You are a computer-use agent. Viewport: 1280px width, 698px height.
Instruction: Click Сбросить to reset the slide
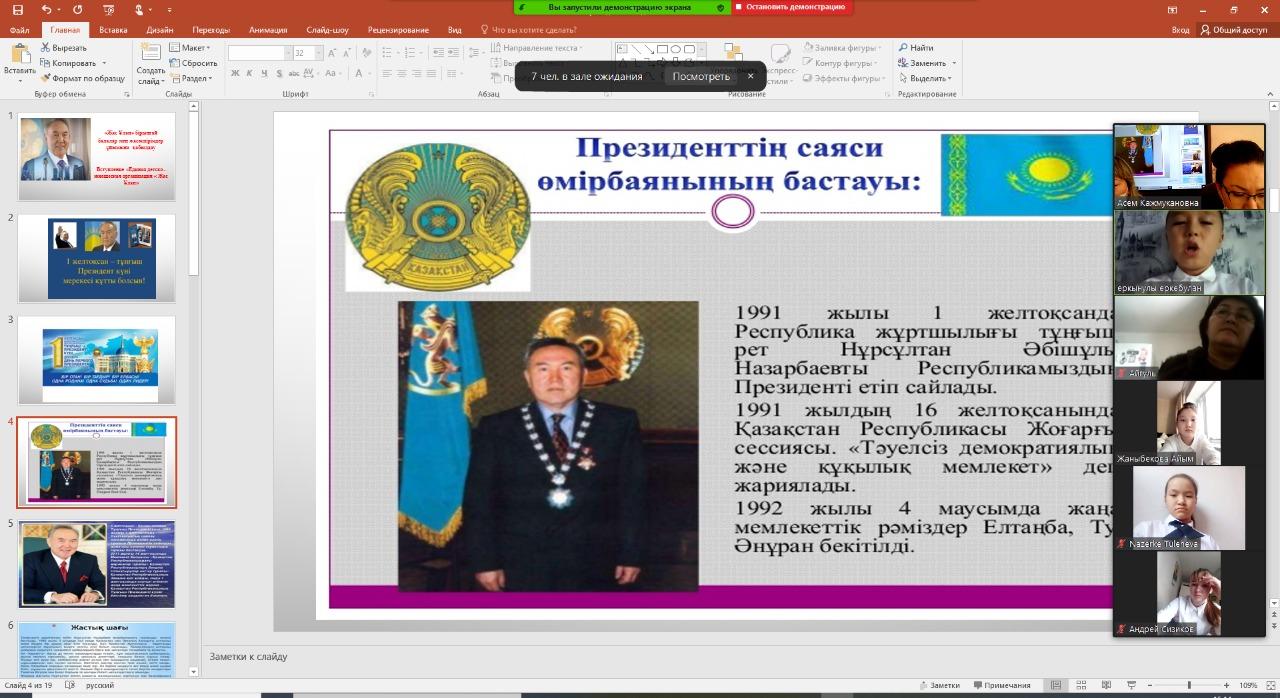pyautogui.click(x=193, y=63)
